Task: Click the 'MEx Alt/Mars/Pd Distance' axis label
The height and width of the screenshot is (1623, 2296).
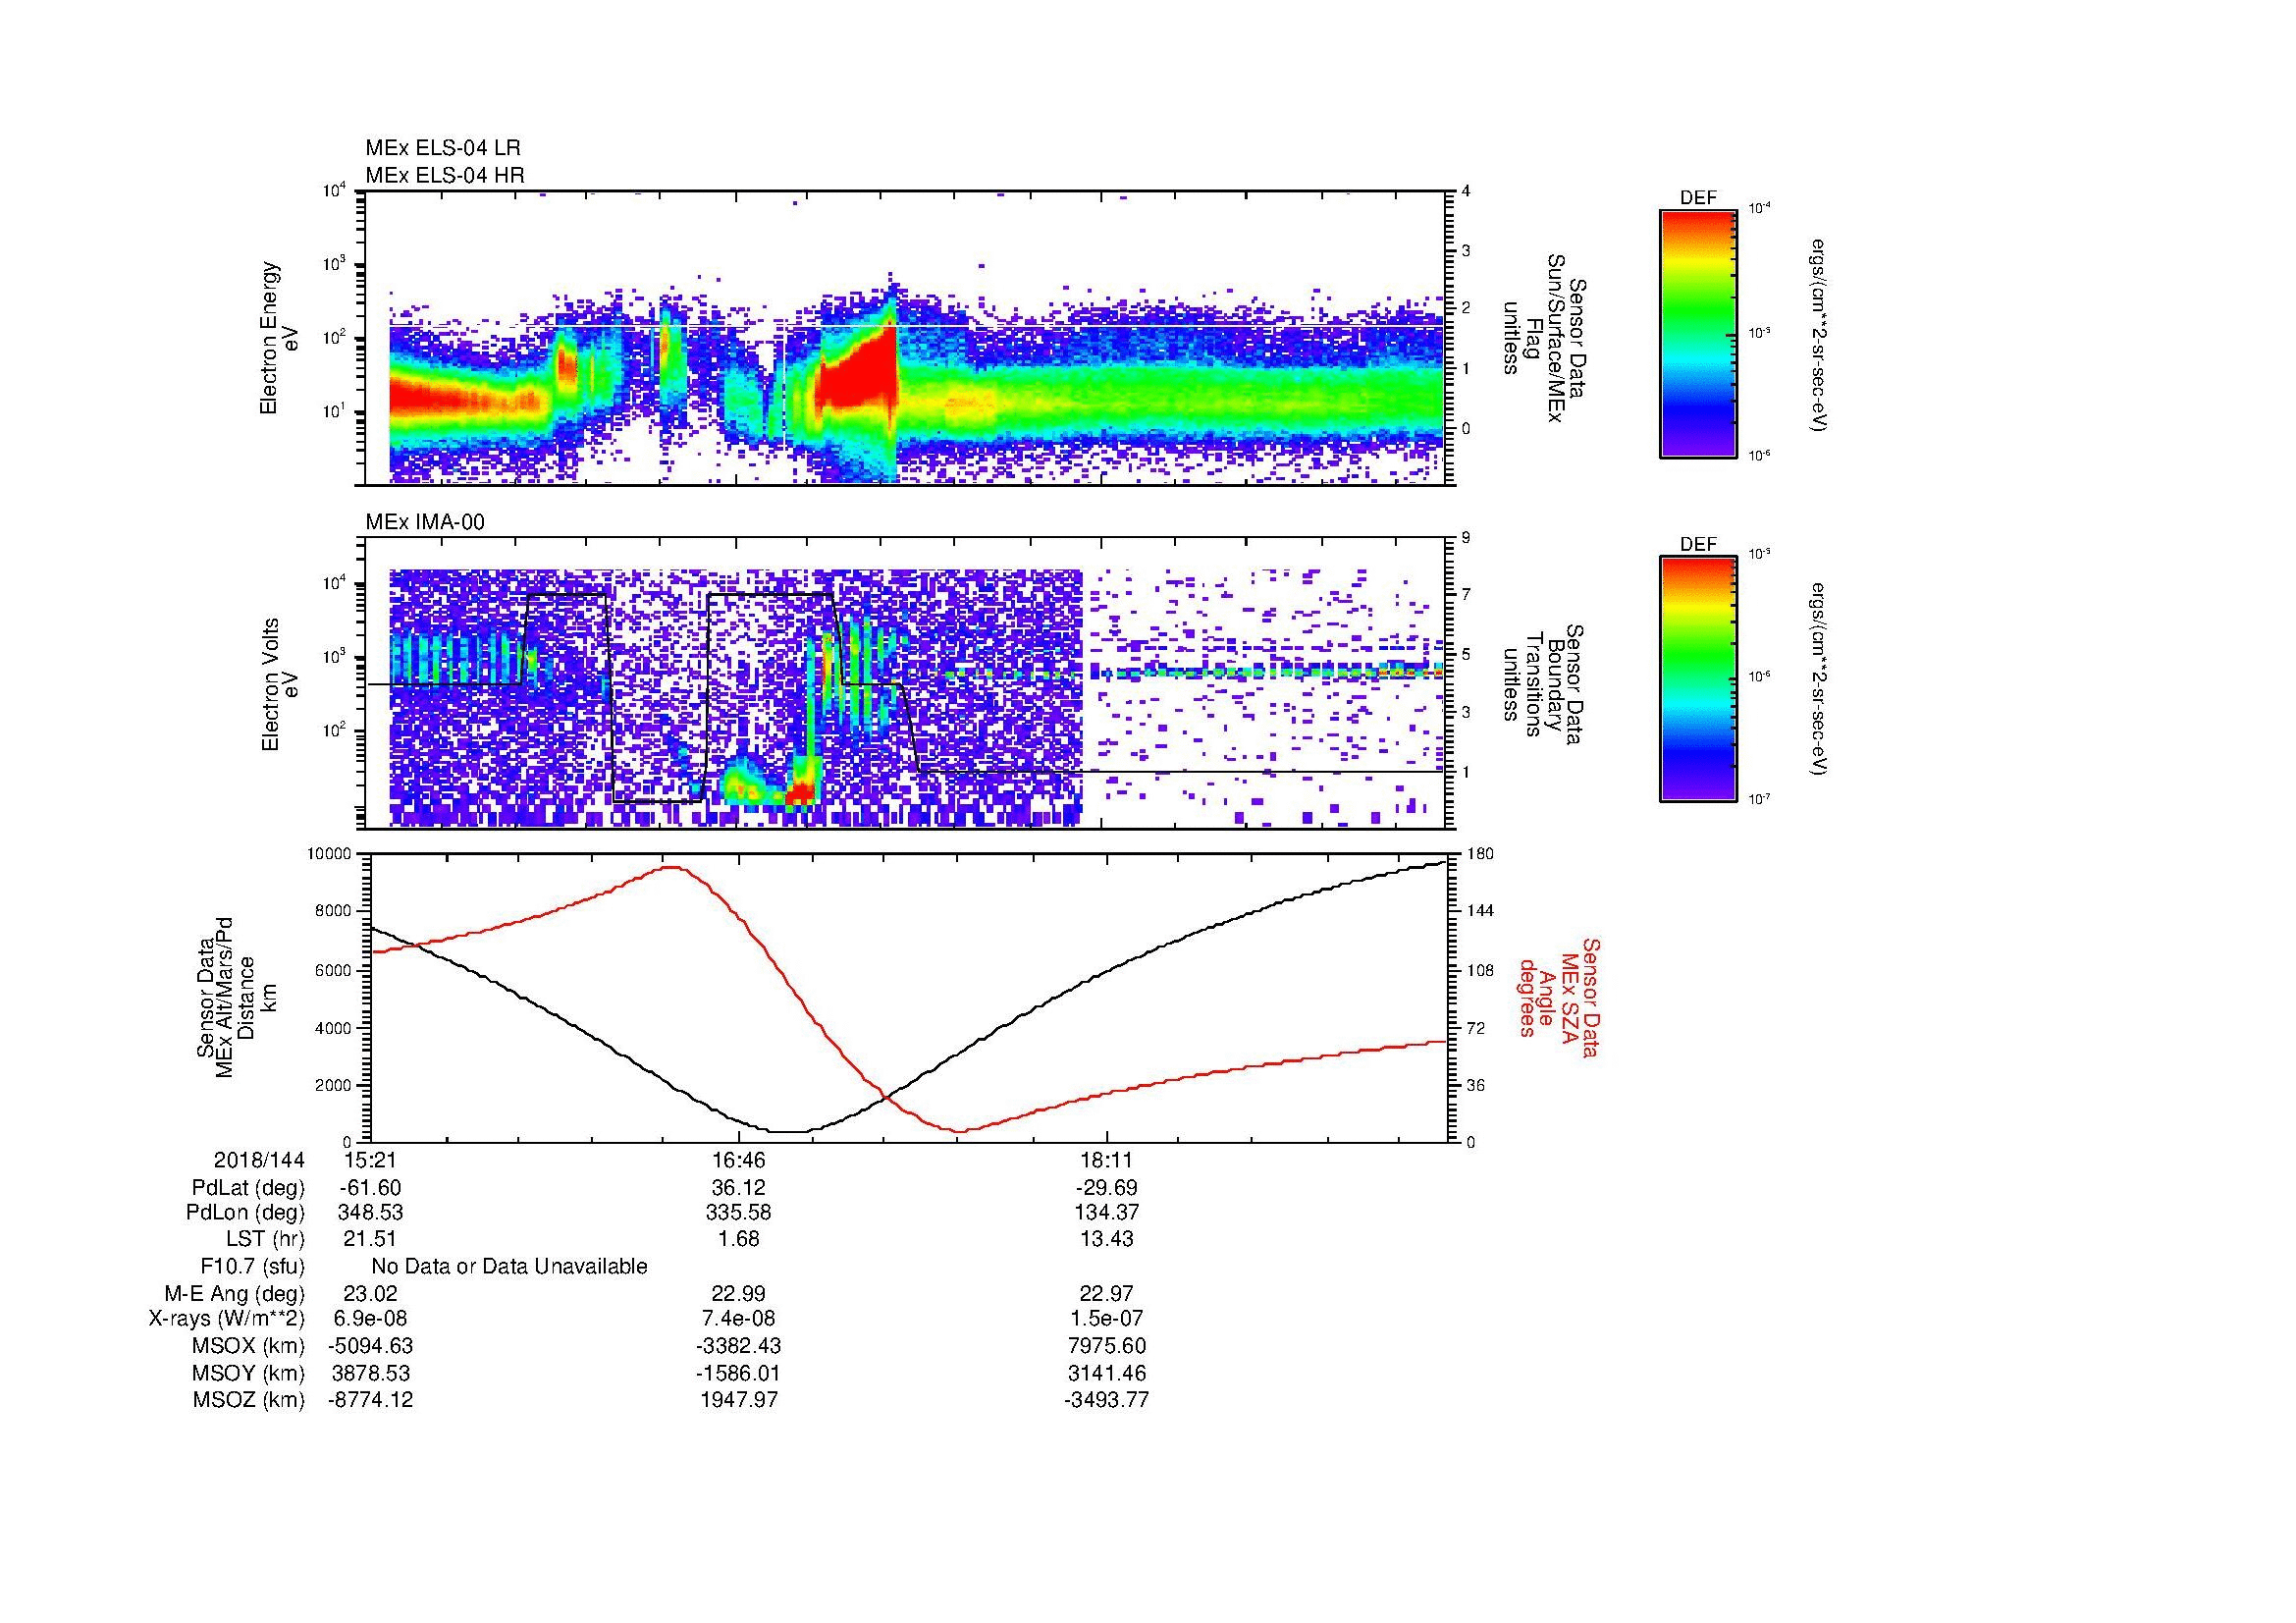Action: [x=234, y=997]
